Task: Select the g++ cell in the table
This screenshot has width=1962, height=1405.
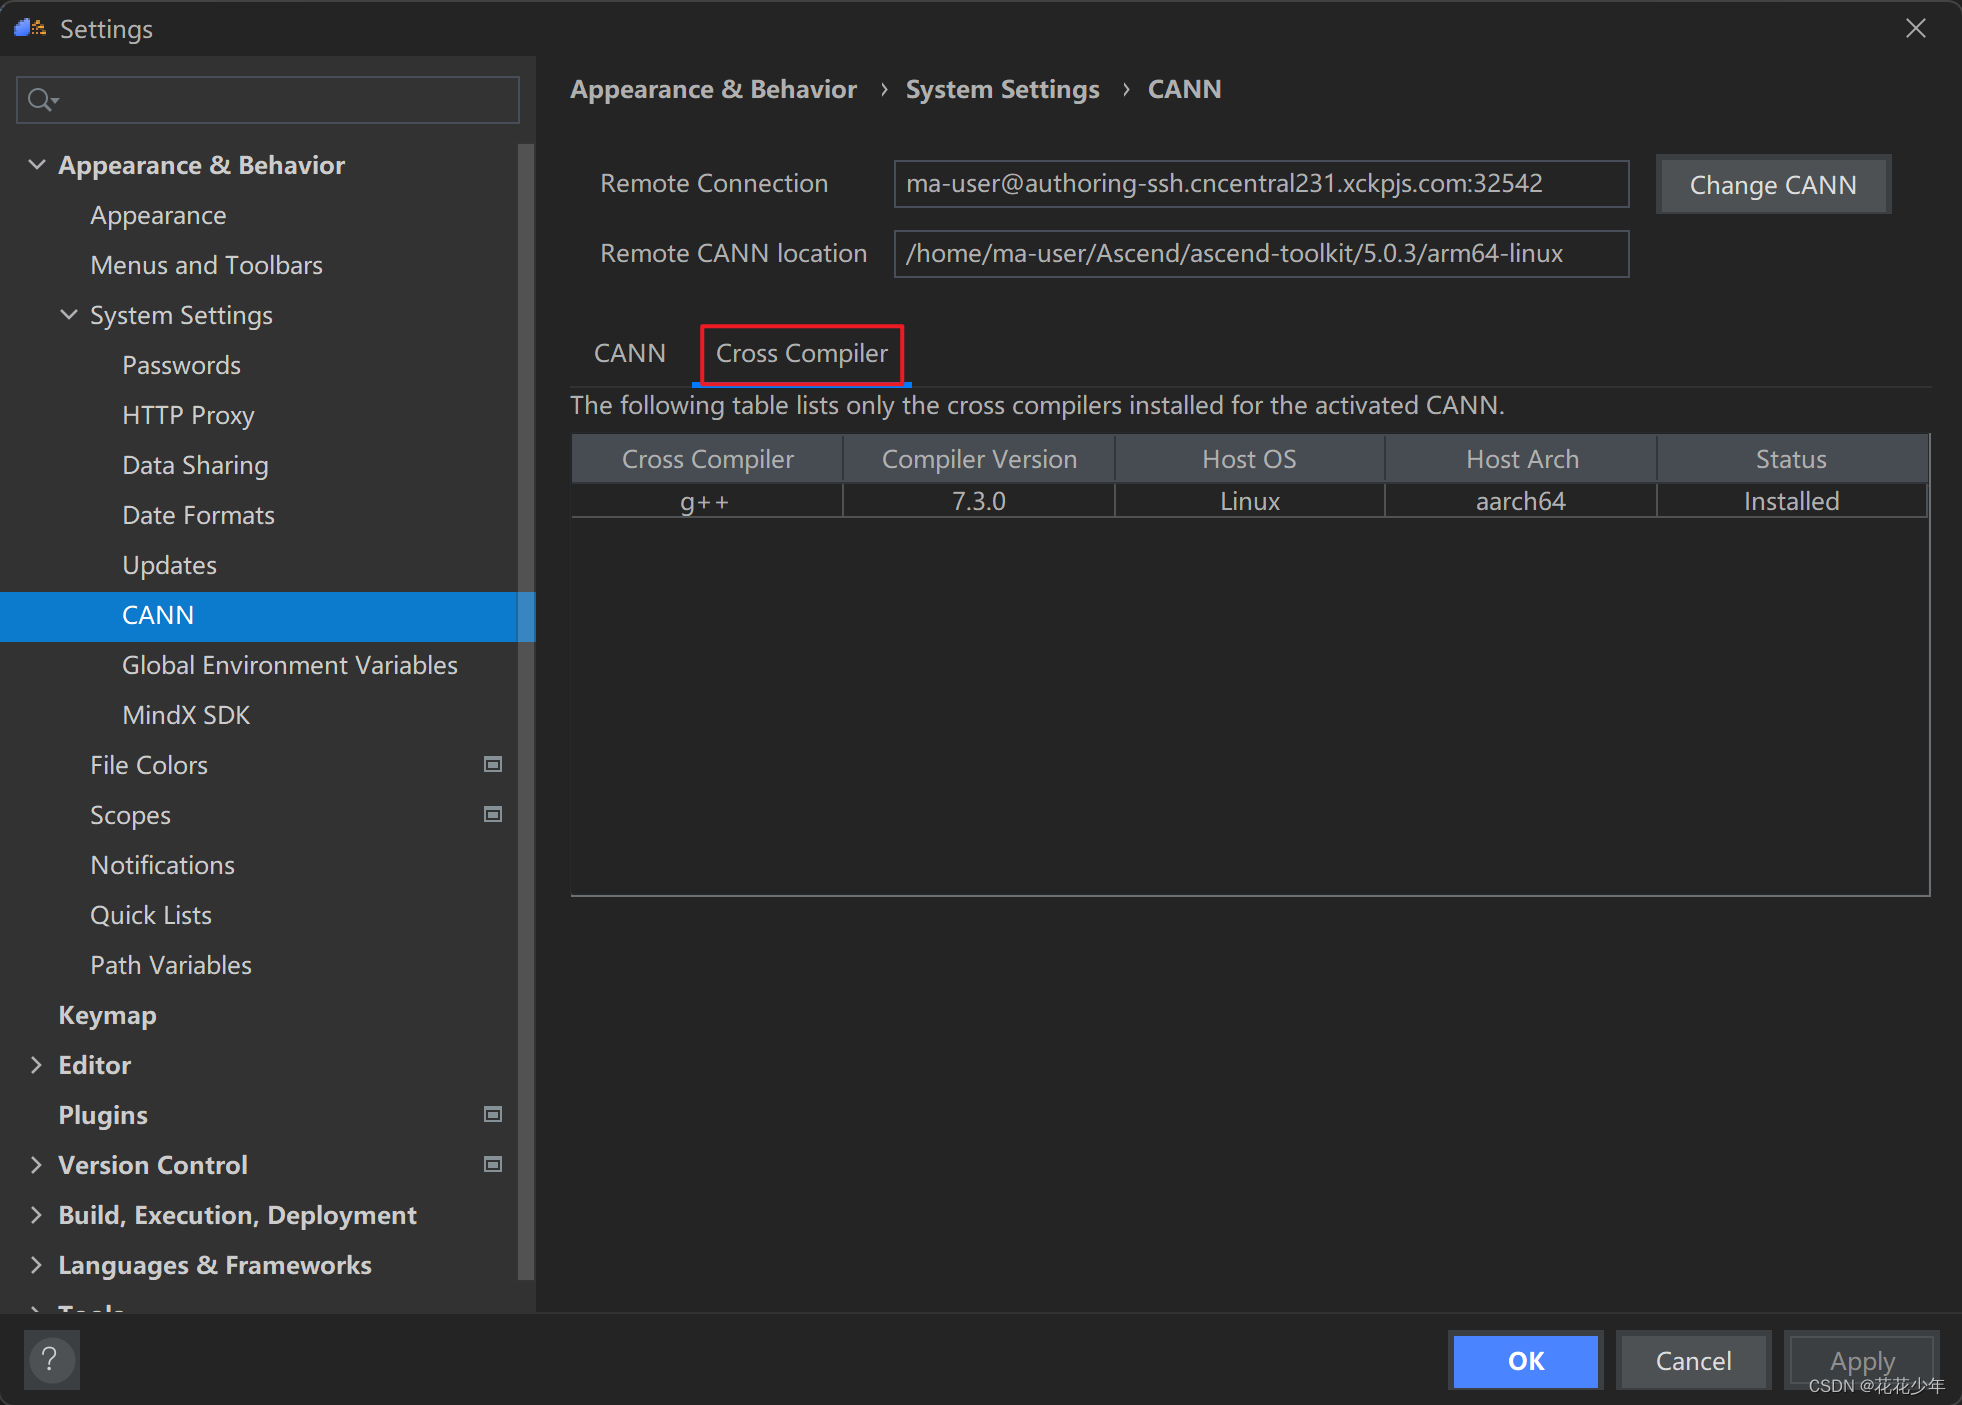Action: (x=707, y=501)
